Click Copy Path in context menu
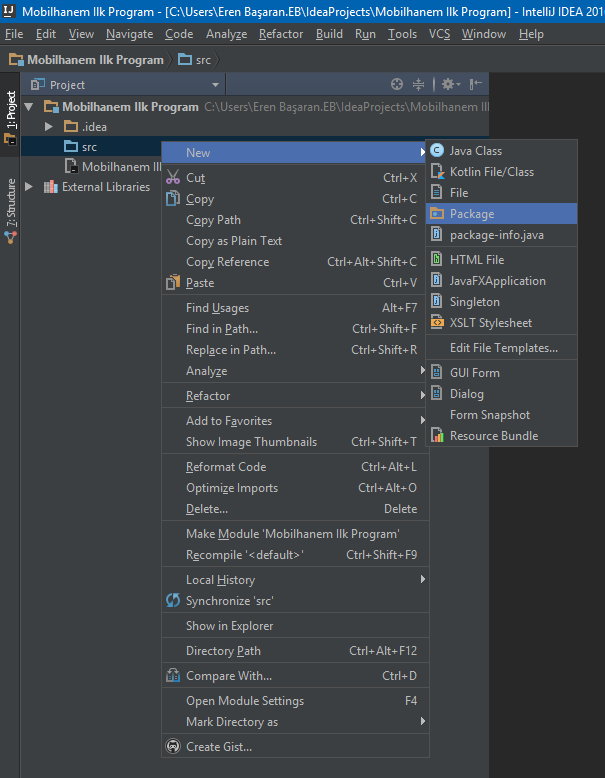The height and width of the screenshot is (778, 605). (295, 220)
